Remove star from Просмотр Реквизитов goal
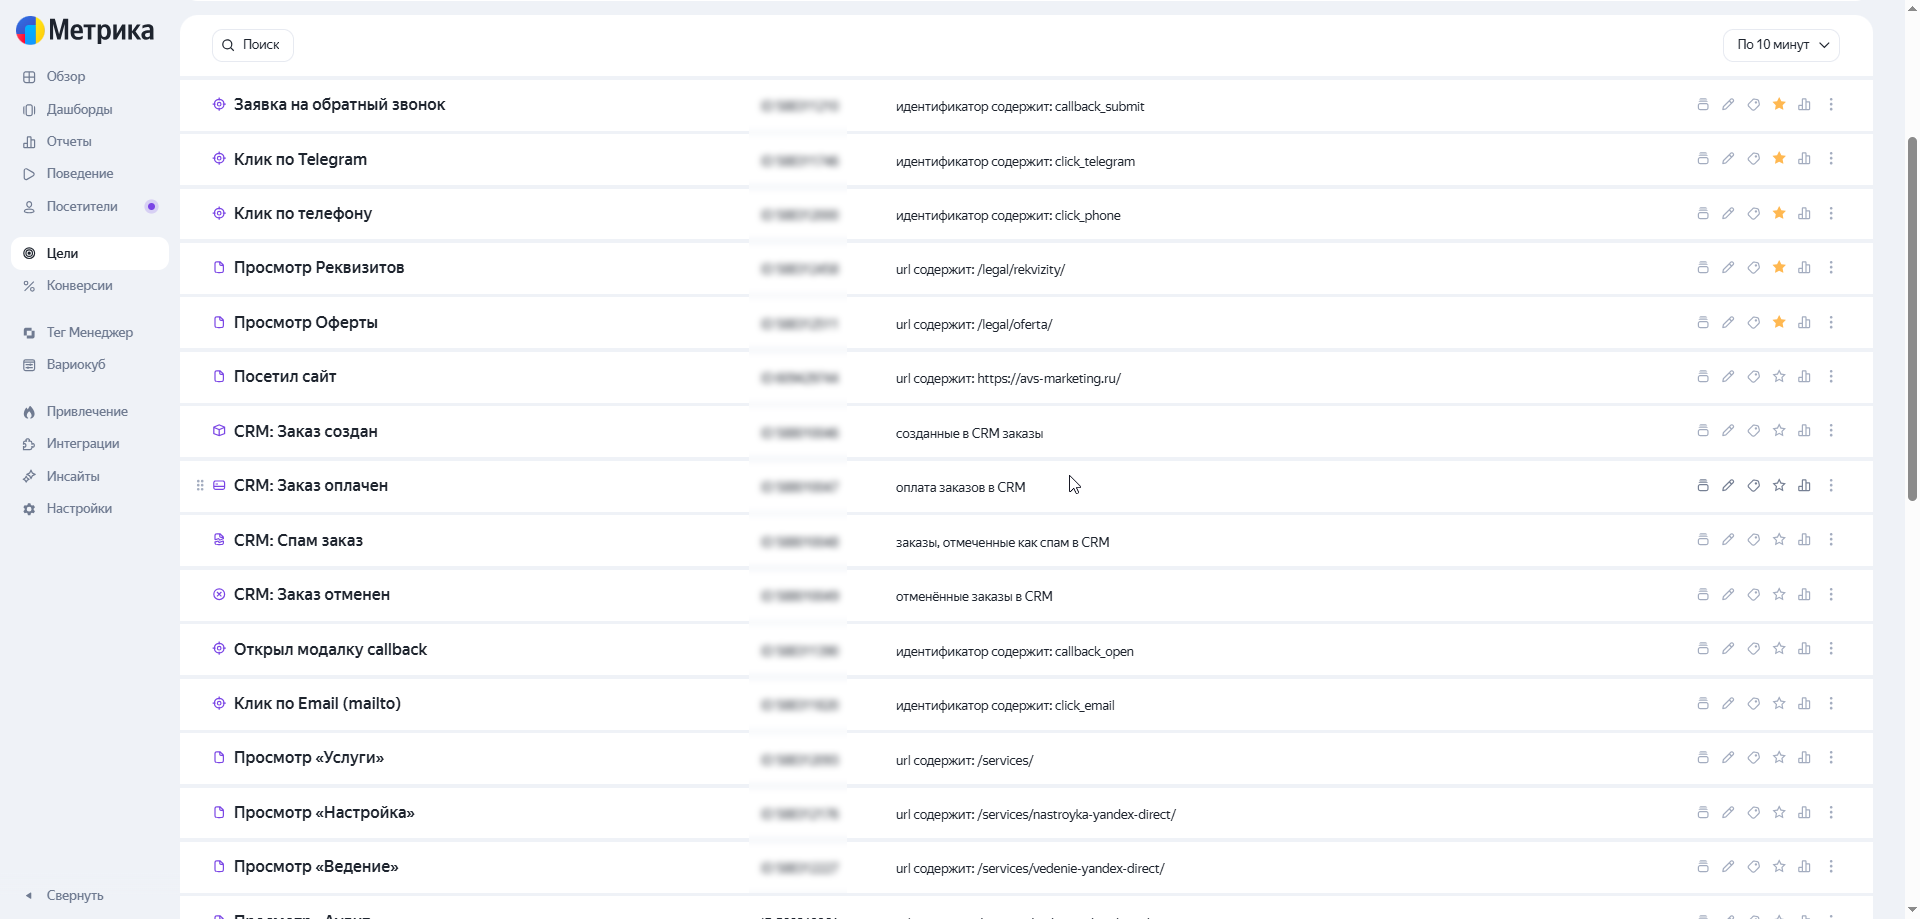 click(1779, 268)
